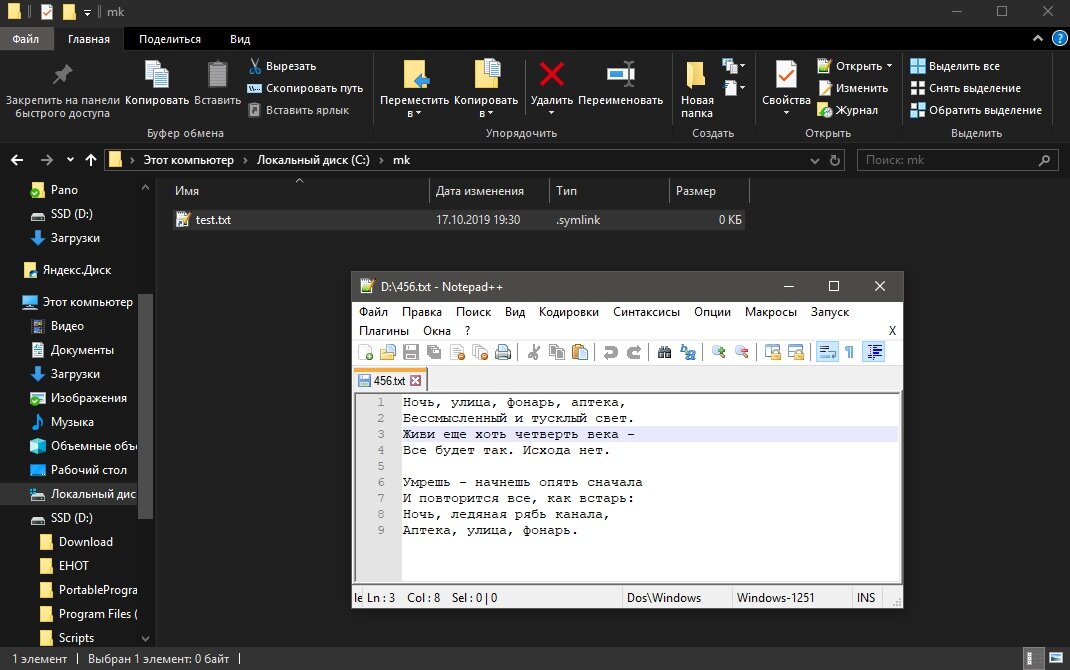Click New file icon in Notepad++ toolbar
The width and height of the screenshot is (1070, 670).
[366, 352]
